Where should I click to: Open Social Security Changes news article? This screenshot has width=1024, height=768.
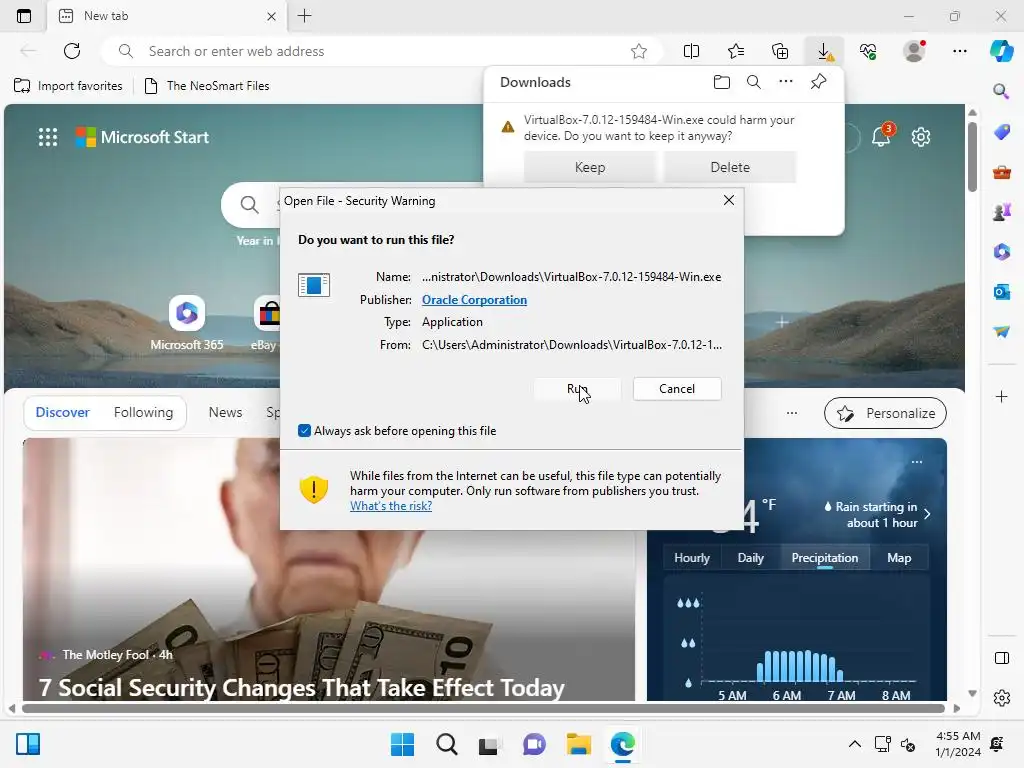(301, 687)
